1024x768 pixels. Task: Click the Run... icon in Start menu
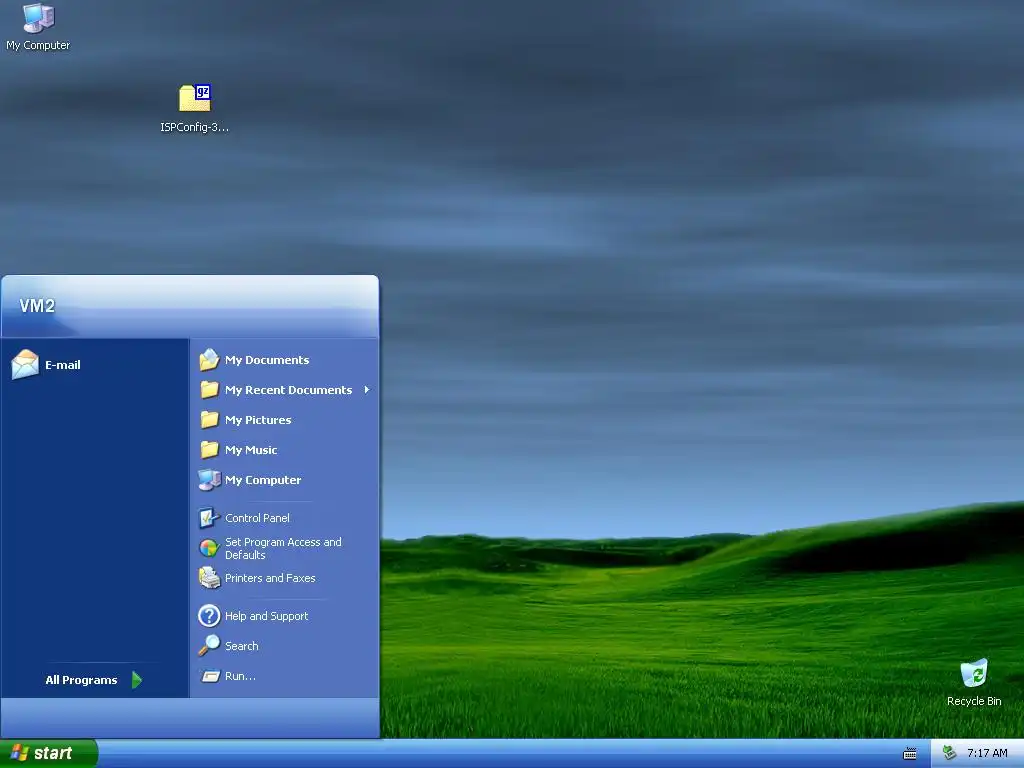point(210,677)
